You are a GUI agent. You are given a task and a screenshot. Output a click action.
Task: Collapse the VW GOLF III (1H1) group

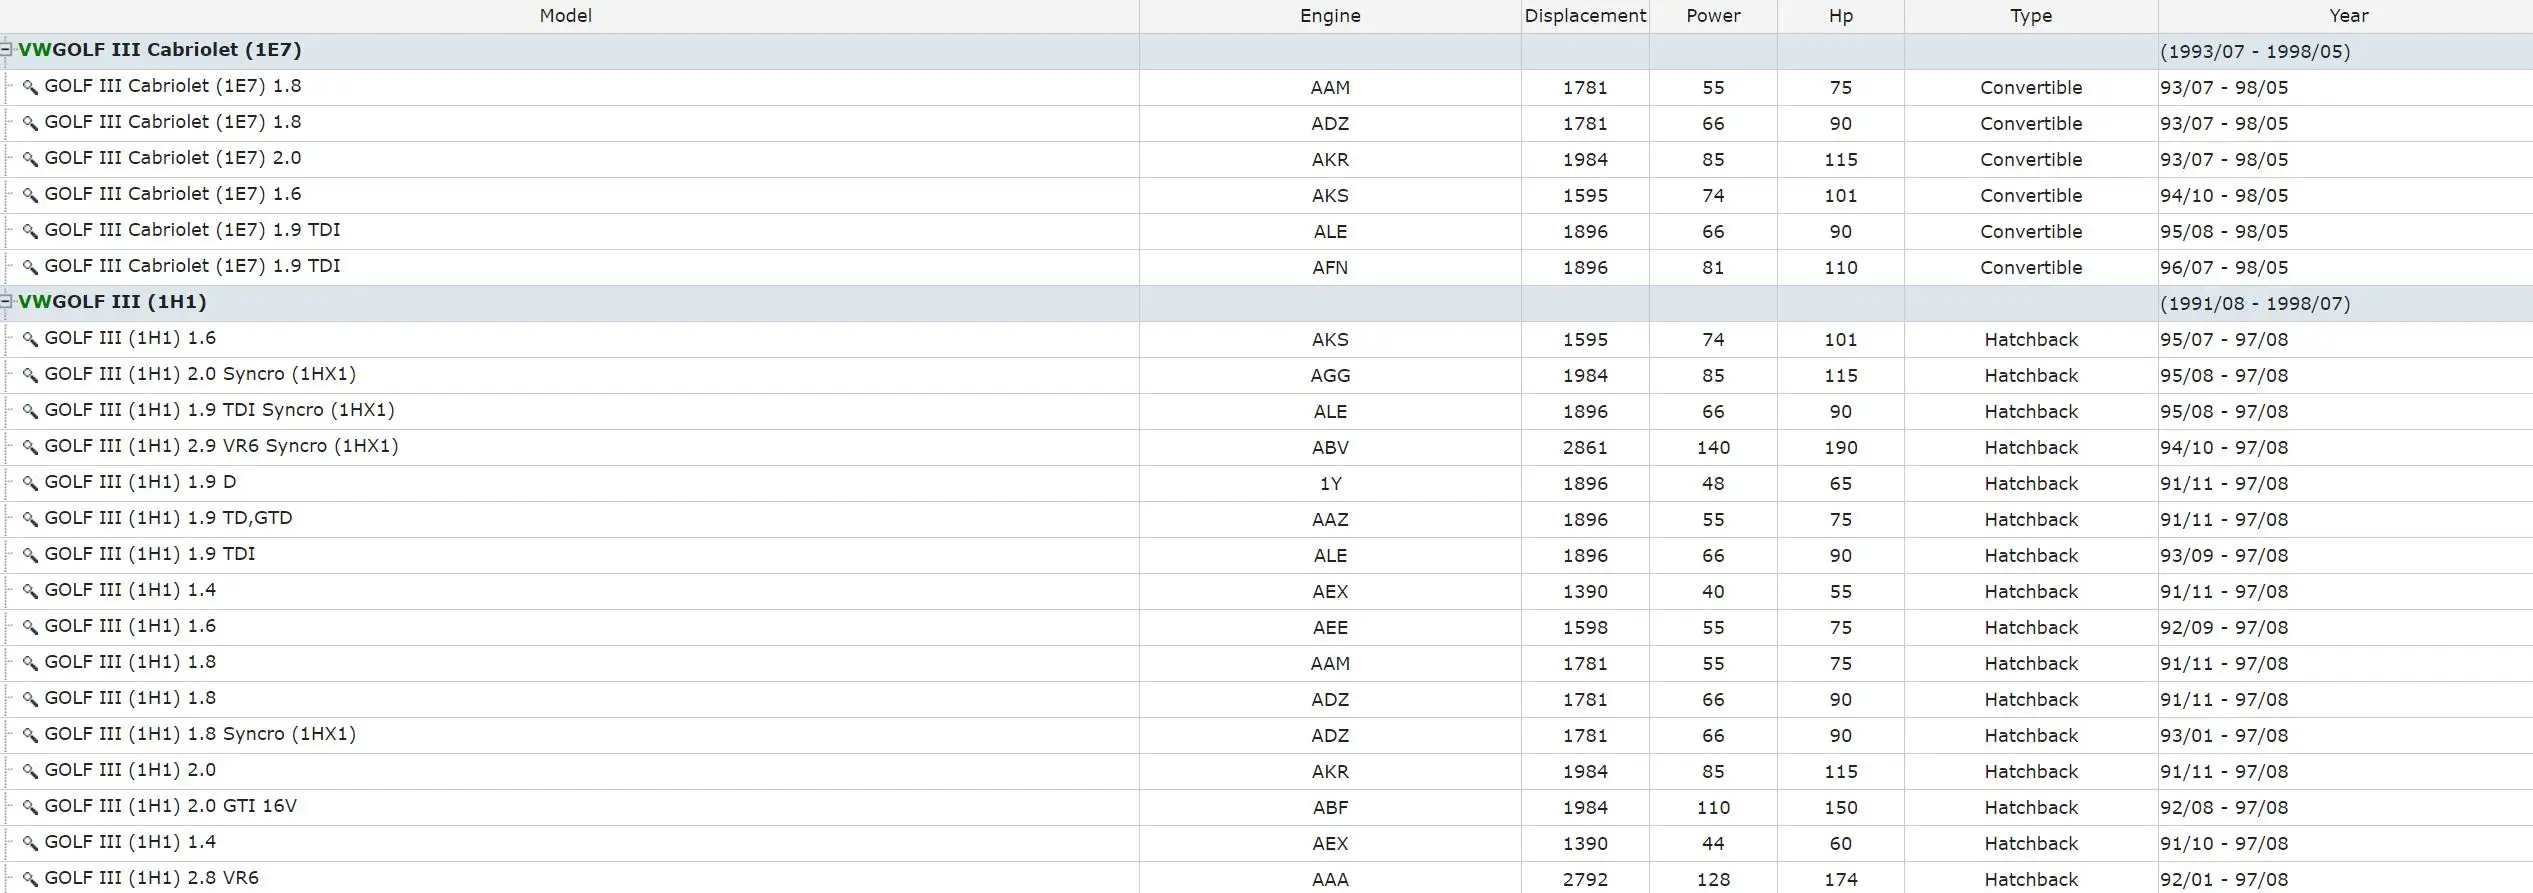click(6, 301)
